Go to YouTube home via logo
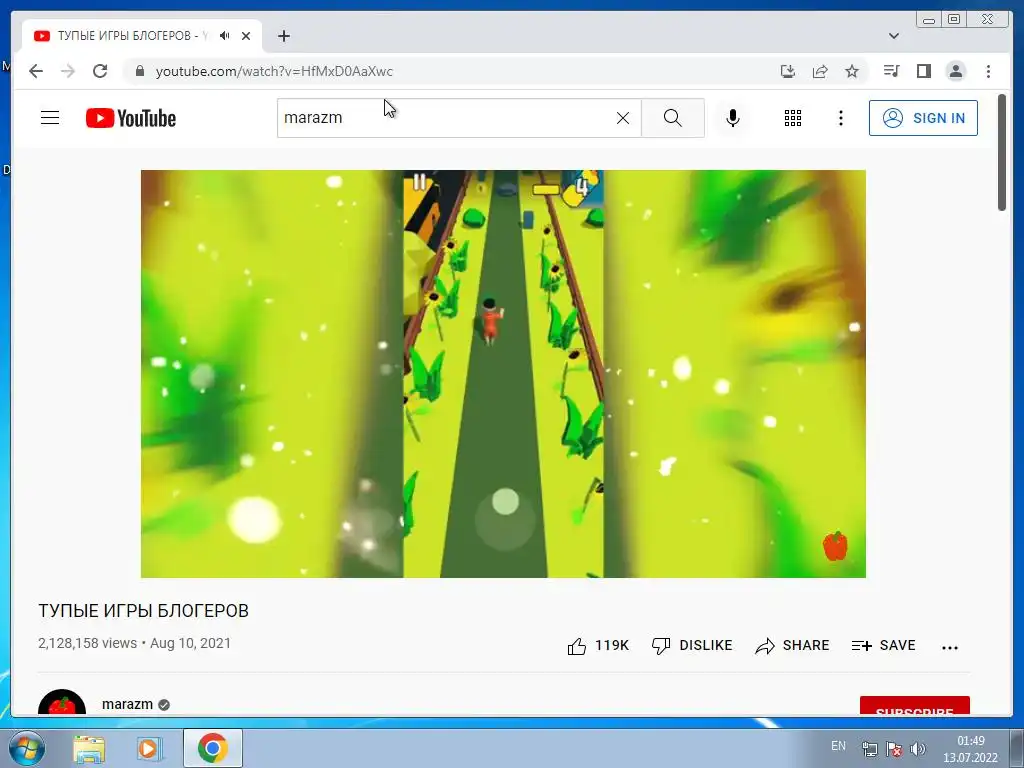Image resolution: width=1024 pixels, height=768 pixels. (131, 118)
